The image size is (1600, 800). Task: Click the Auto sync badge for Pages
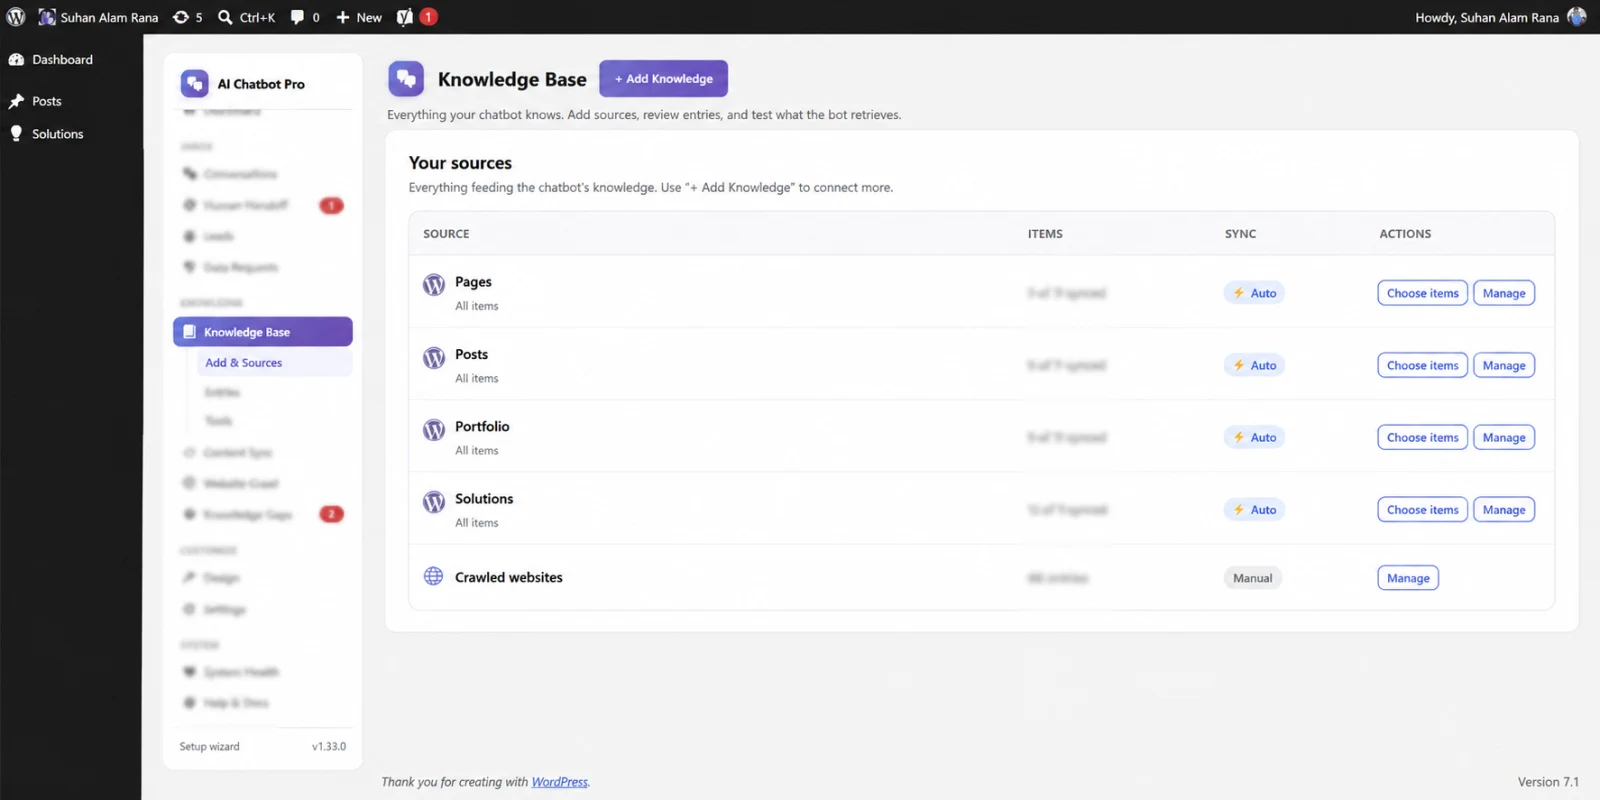click(1254, 293)
